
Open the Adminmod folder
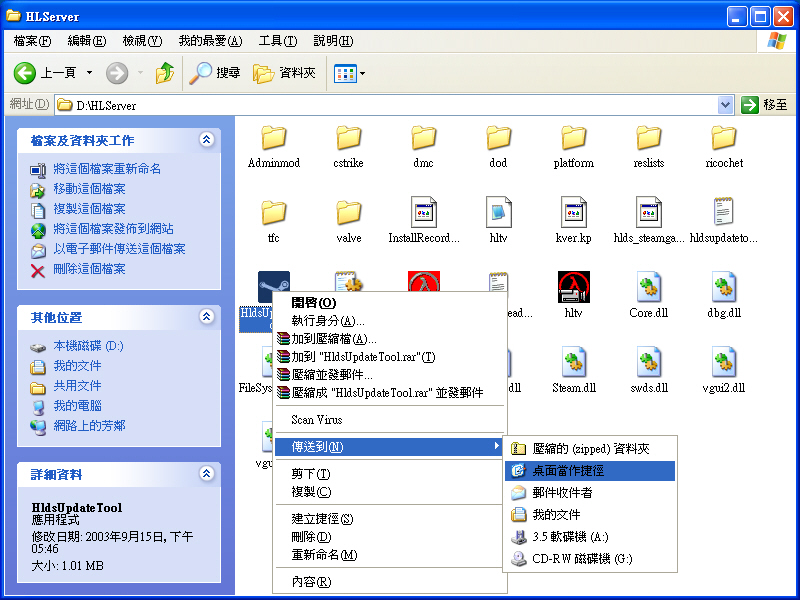[273, 140]
